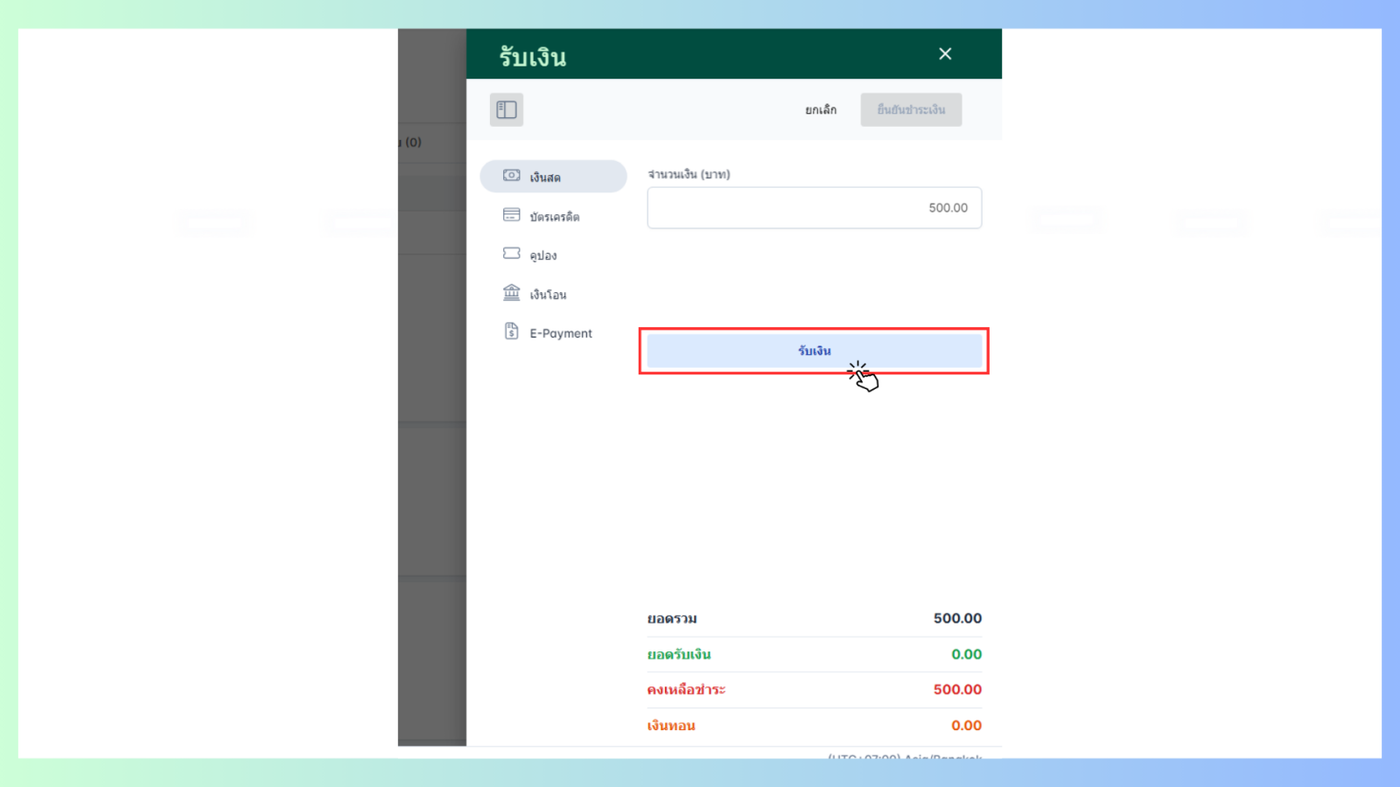Click the ยกเลิก cancel button
1400x787 pixels.
coord(821,110)
